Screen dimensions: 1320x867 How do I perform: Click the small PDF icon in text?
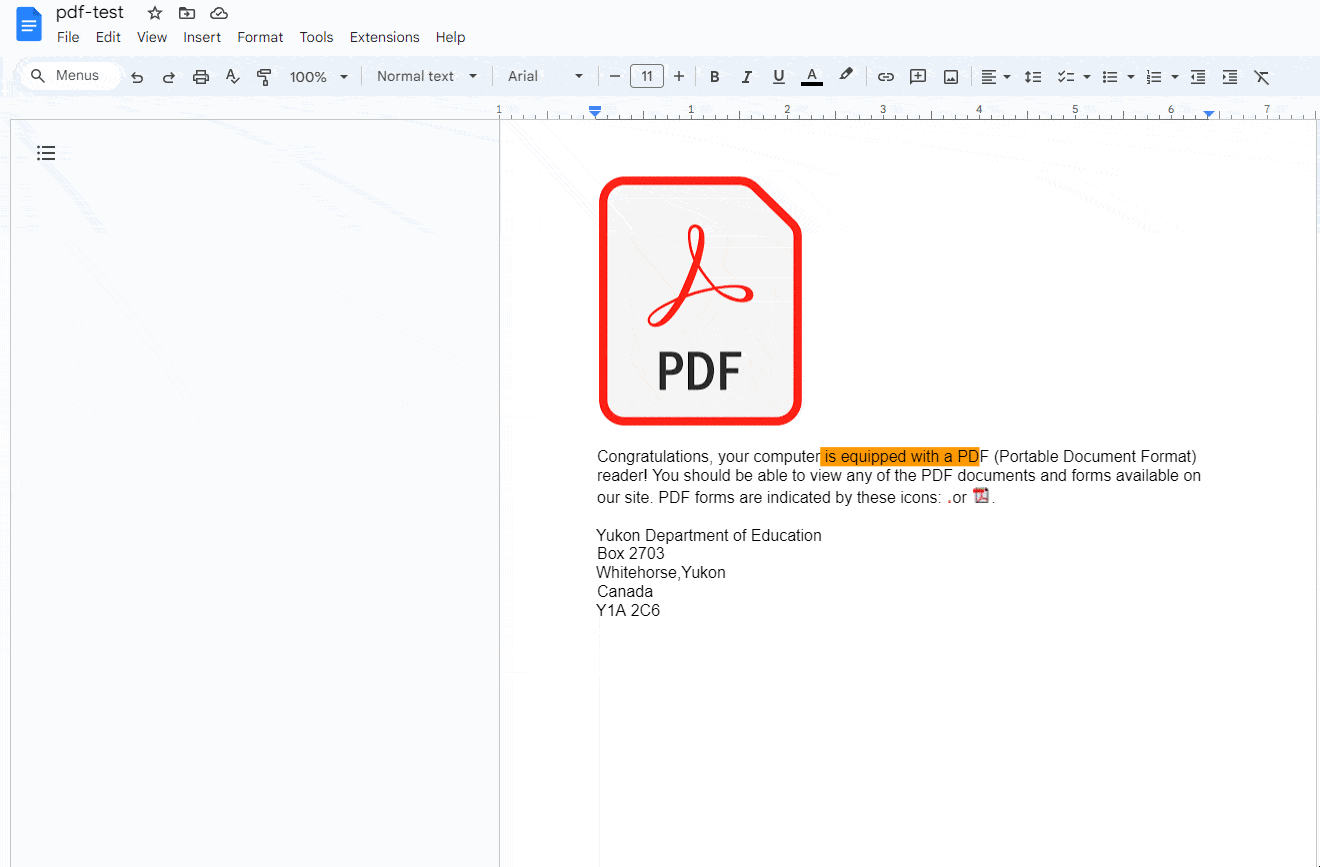981,495
